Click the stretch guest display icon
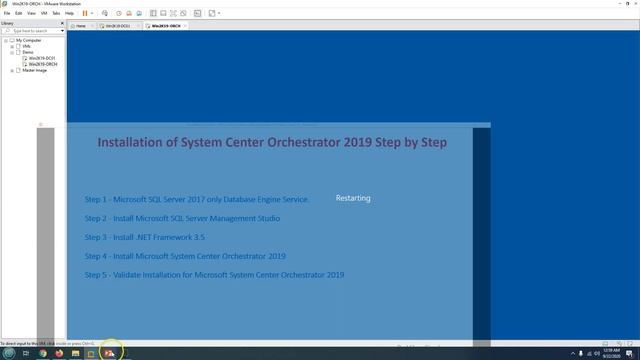This screenshot has width=640, height=360. [212, 13]
